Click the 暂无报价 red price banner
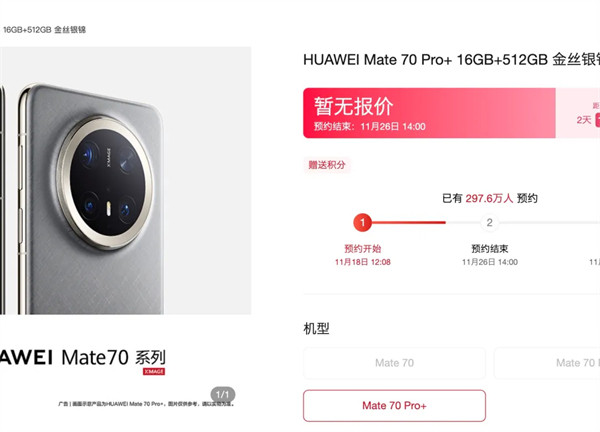Image resolution: width=600 pixels, height=432 pixels. [429, 113]
